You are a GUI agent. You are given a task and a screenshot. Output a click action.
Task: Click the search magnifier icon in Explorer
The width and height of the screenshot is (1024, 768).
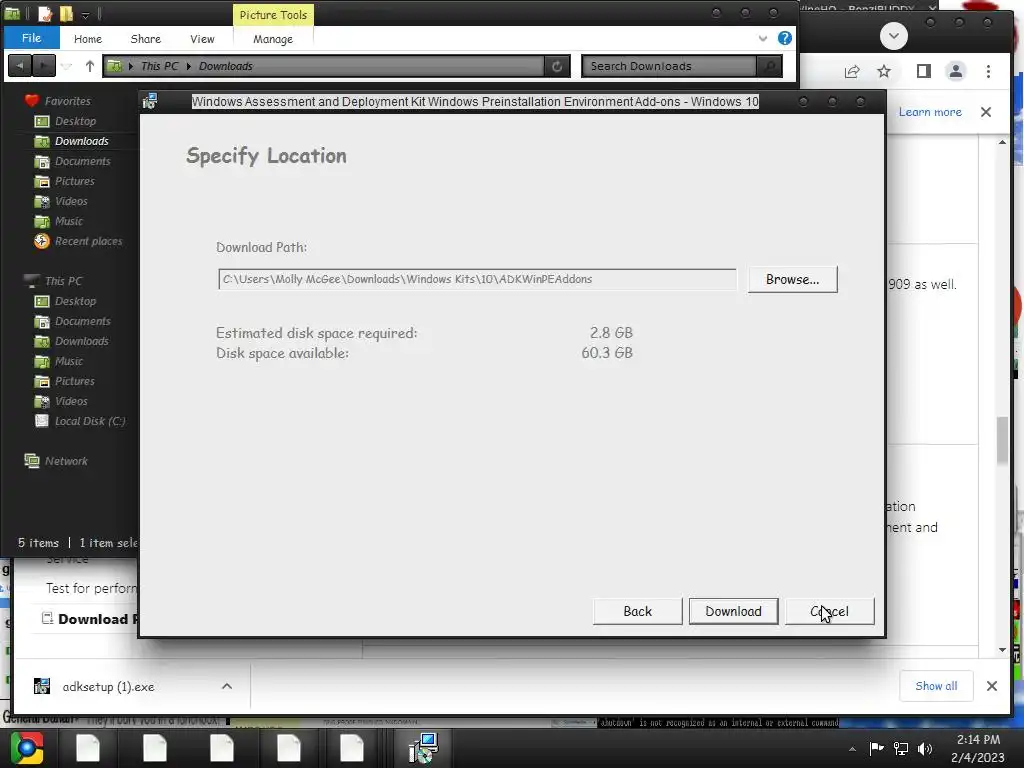pos(770,66)
